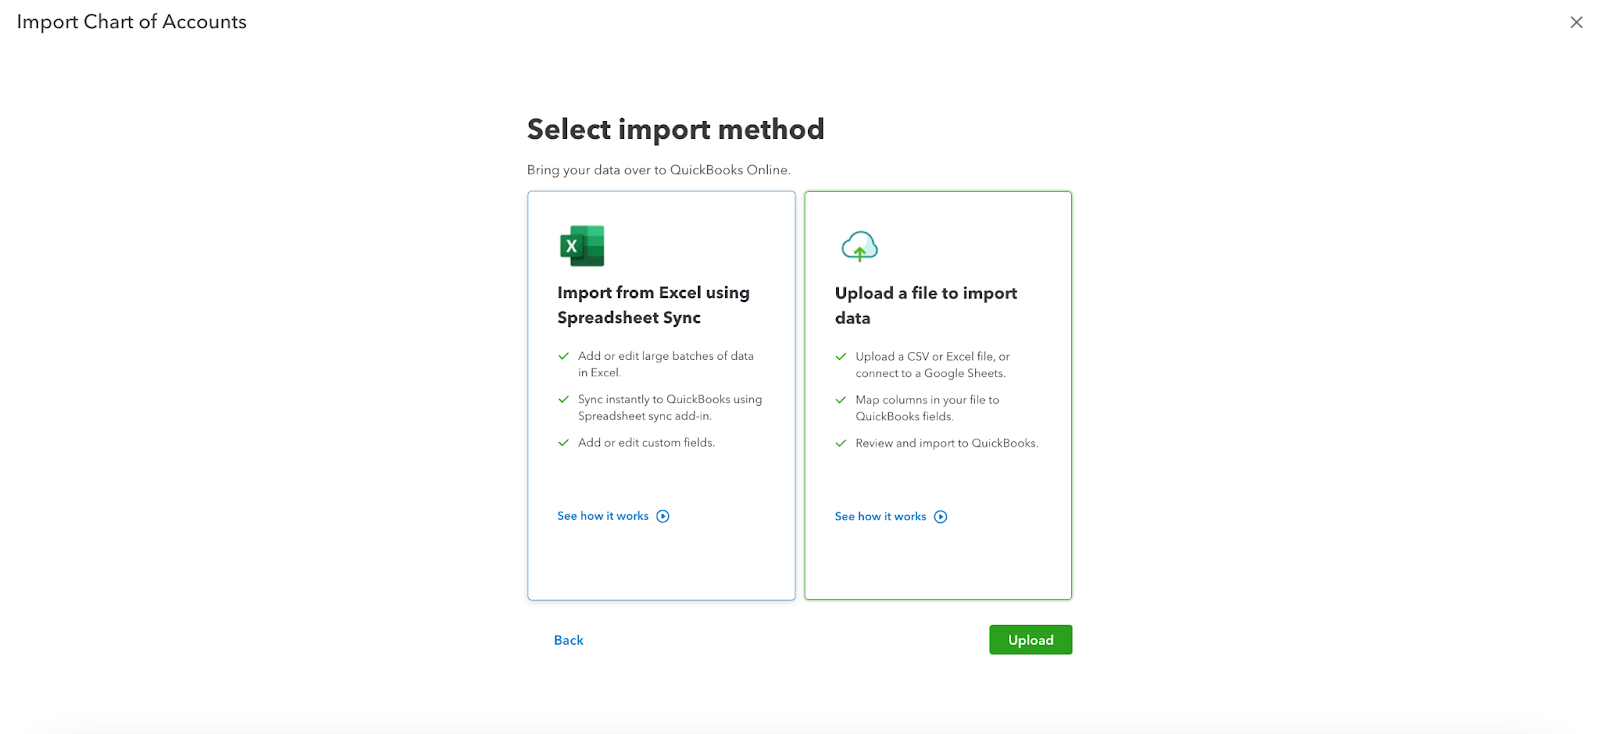This screenshot has height=734, width=1600.
Task: Click checkmark beside 'Upload a CSV or Excel file'
Action: [841, 356]
